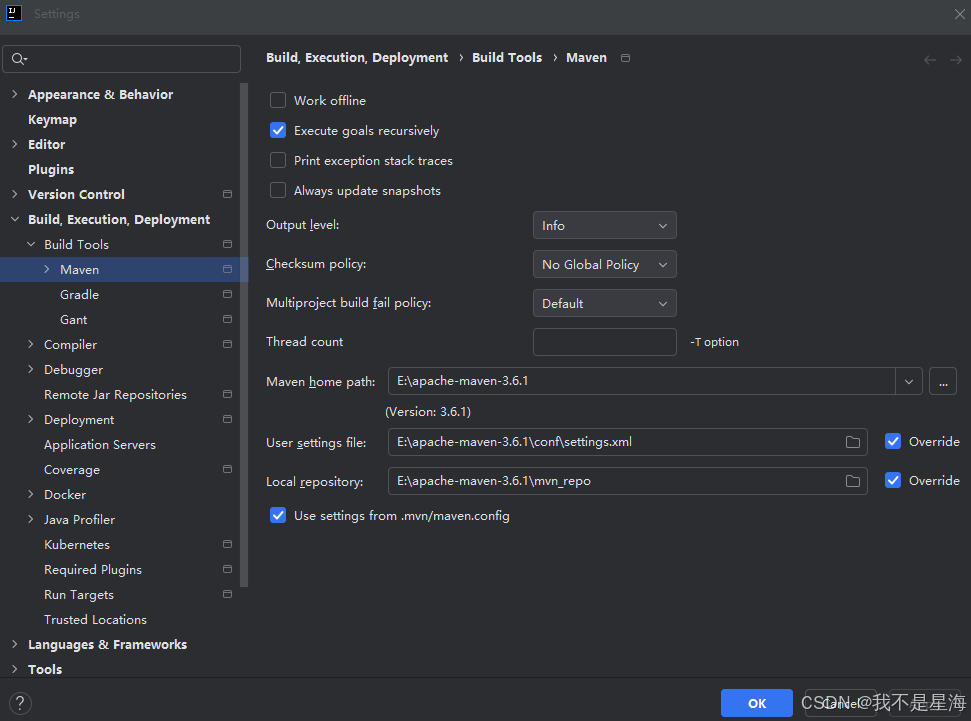The width and height of the screenshot is (971, 721).
Task: Browse folder for Local repository
Action: pos(853,481)
